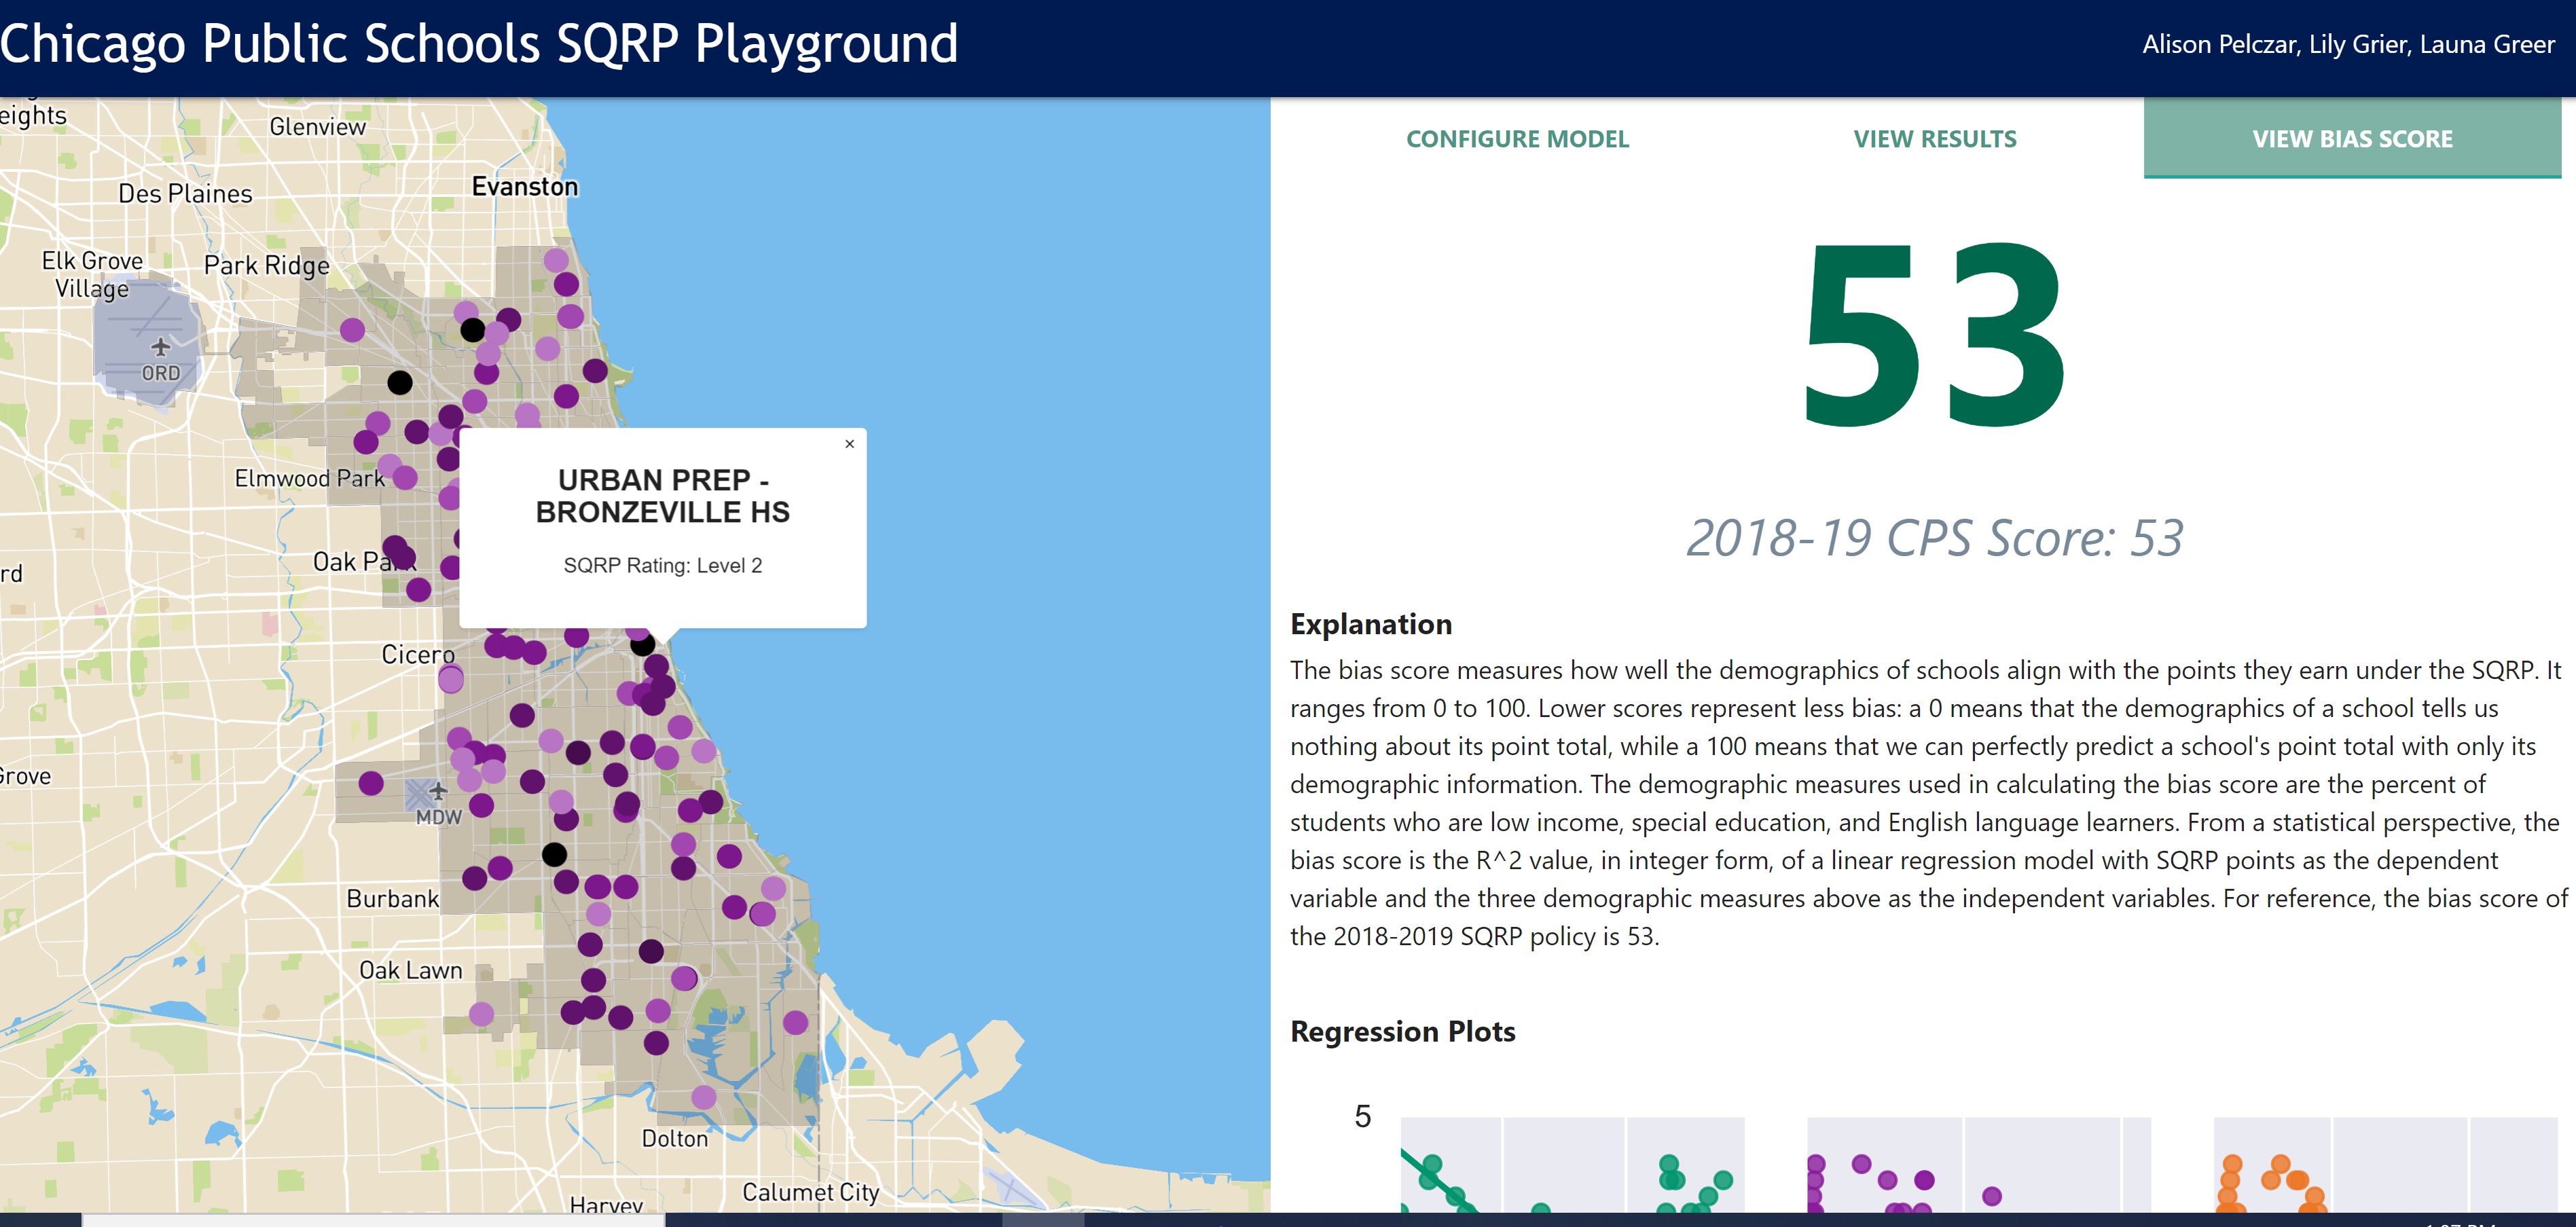Select the View Bias Score tab
The image size is (2576, 1227).
(2352, 139)
